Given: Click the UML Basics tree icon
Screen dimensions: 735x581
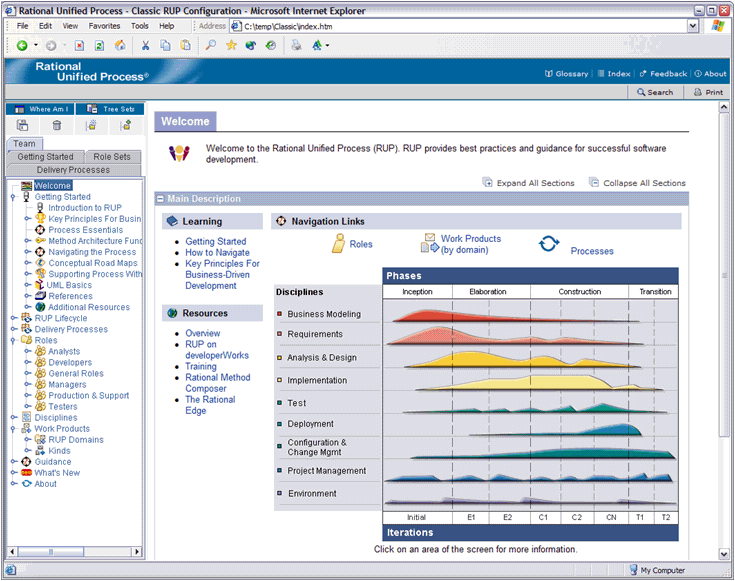Looking at the screenshot, I should (x=40, y=285).
